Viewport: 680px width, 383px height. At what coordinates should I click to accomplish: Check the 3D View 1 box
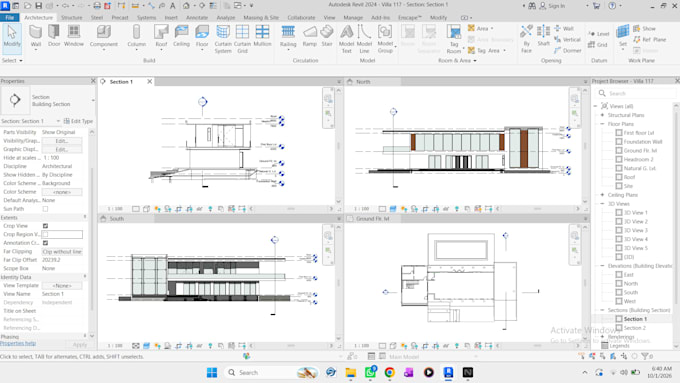(619, 213)
